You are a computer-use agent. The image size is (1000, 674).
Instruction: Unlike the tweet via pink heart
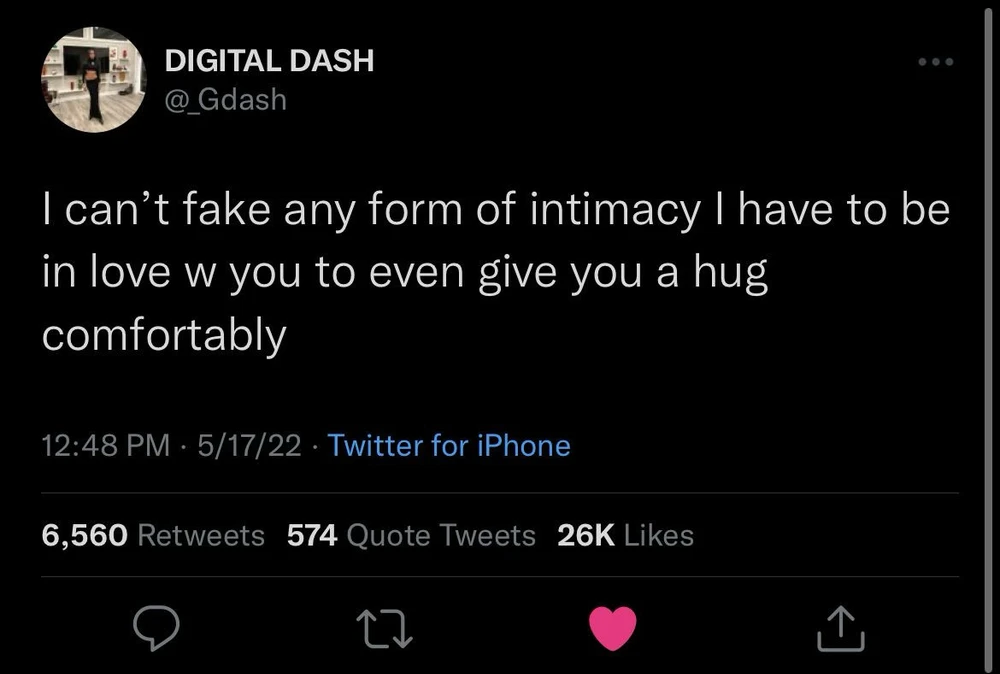click(x=613, y=628)
